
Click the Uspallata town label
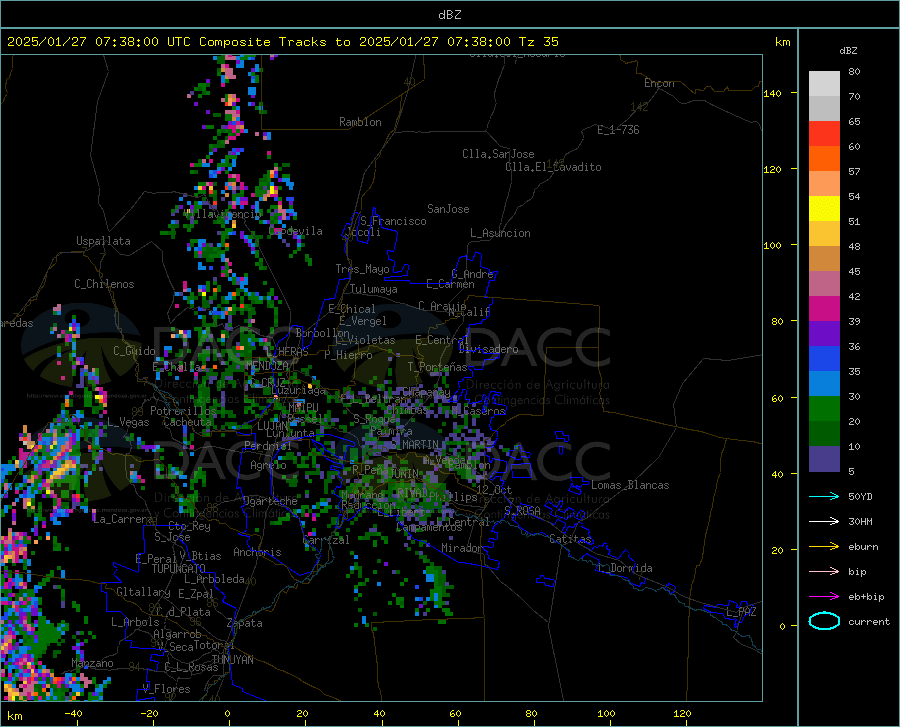coord(103,241)
